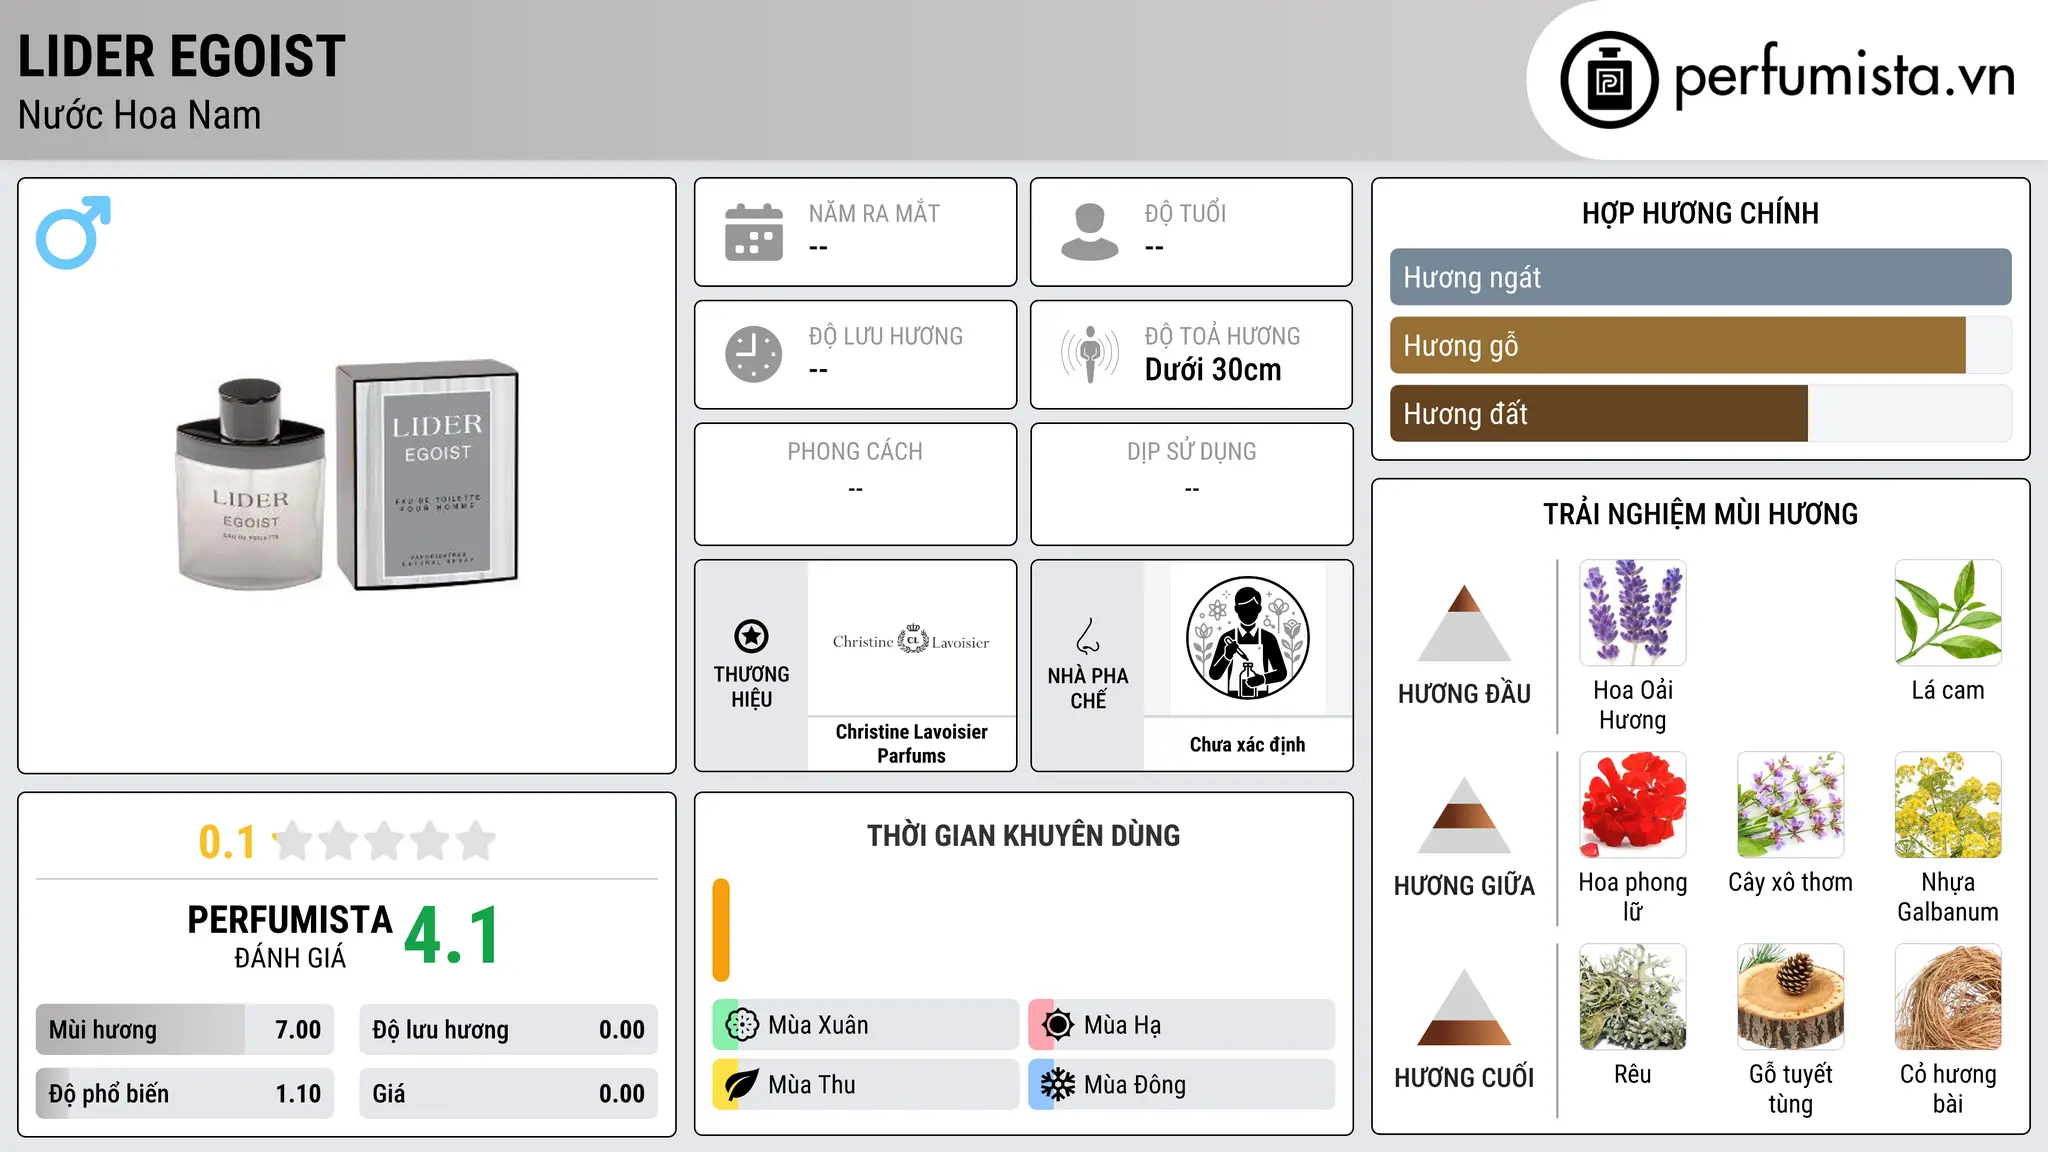This screenshot has height=1152, width=2048.
Task: Click the Độ lưu hương 0.00 score bar
Action: 508,1029
